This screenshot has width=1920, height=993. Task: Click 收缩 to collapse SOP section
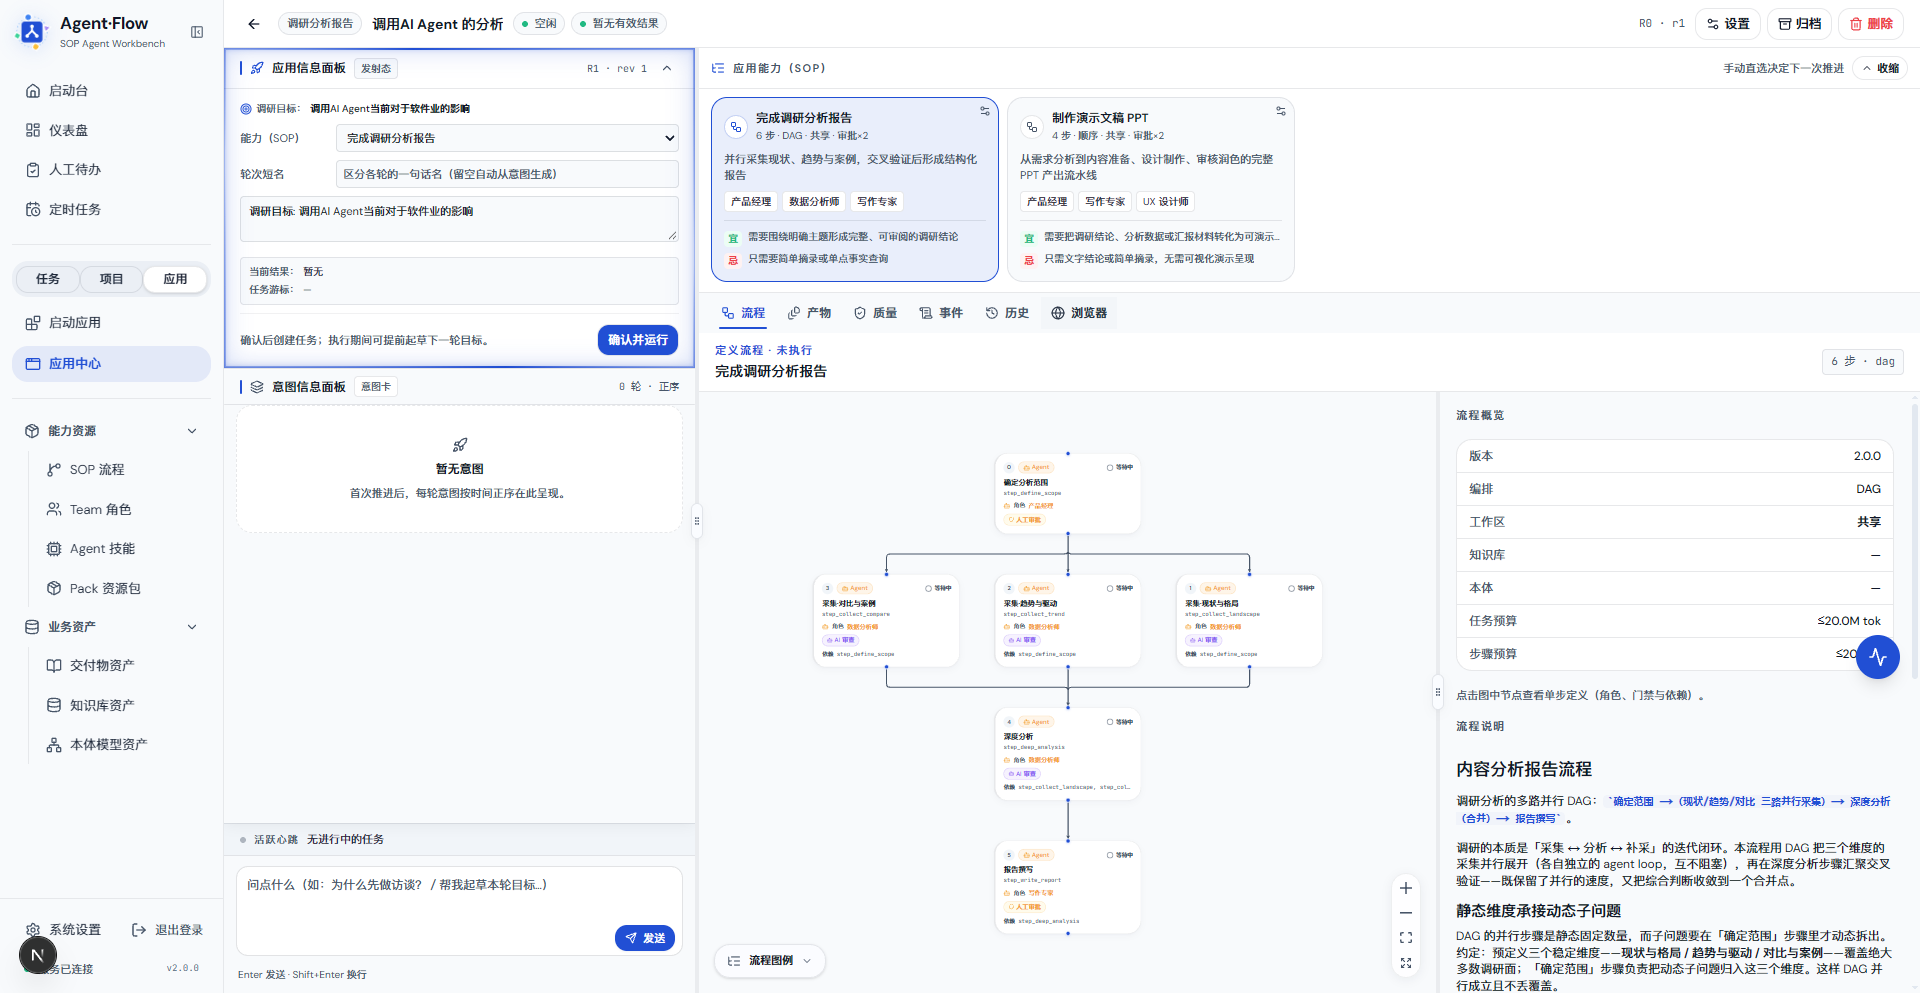click(x=1880, y=69)
